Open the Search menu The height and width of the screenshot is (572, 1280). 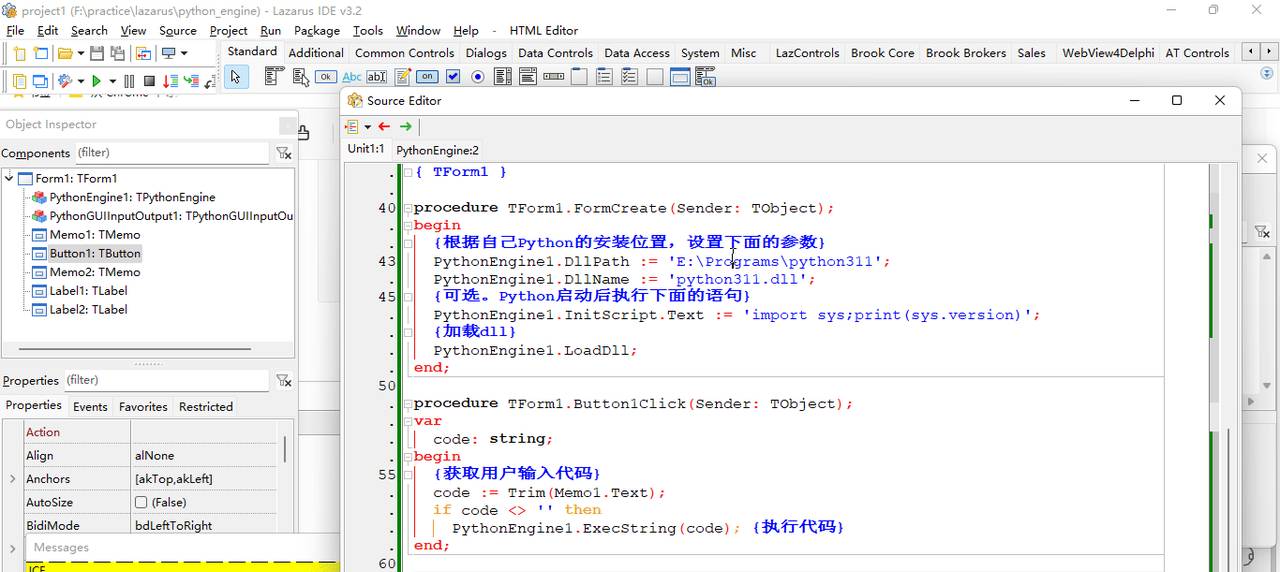(89, 30)
